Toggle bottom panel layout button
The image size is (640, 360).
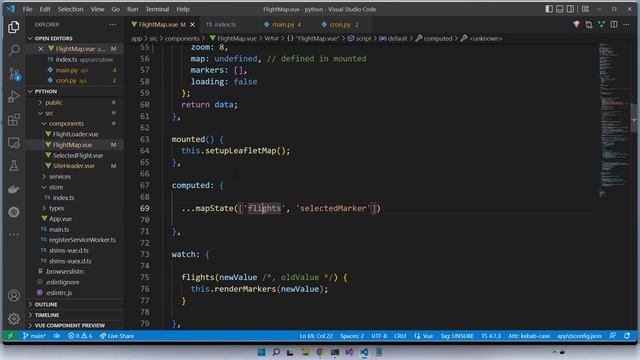click(x=560, y=9)
